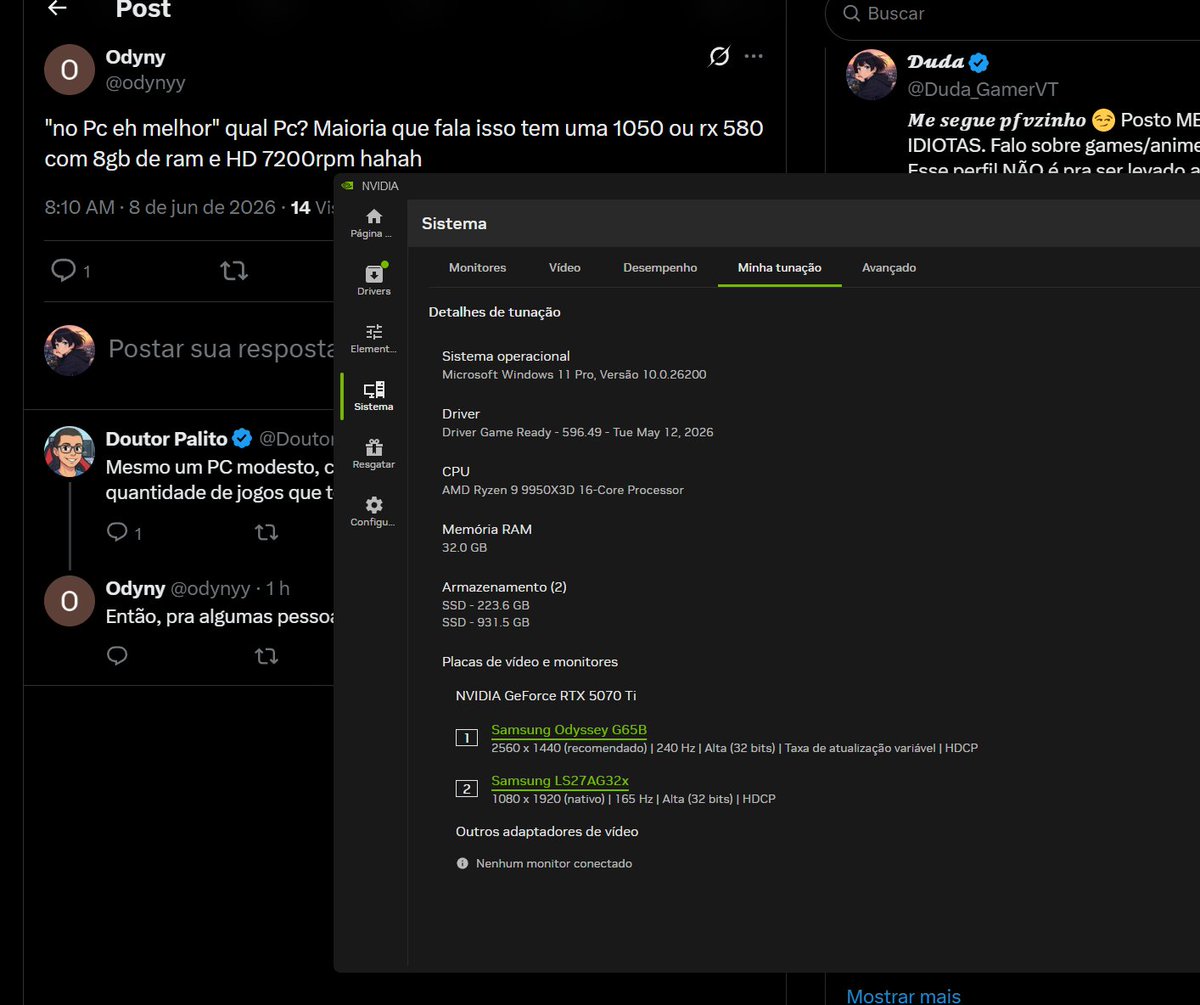Open Odyny's avatar on the main post
The height and width of the screenshot is (1005, 1200).
[x=70, y=70]
